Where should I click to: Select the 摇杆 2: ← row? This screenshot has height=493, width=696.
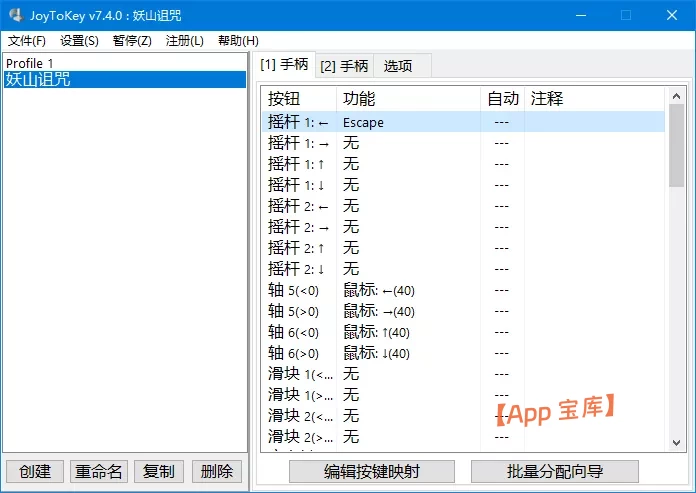463,206
